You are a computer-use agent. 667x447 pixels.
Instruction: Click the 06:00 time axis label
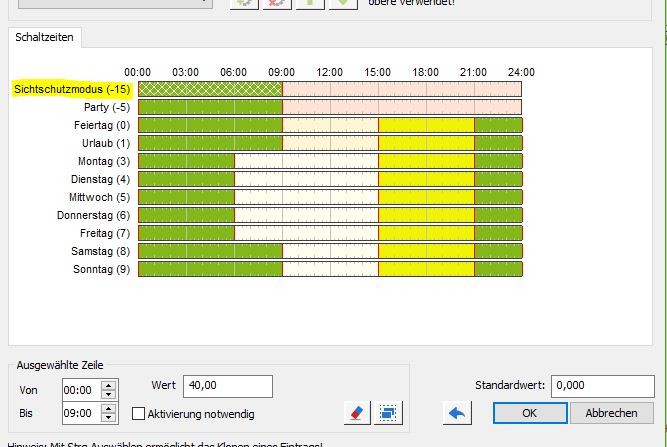234,72
